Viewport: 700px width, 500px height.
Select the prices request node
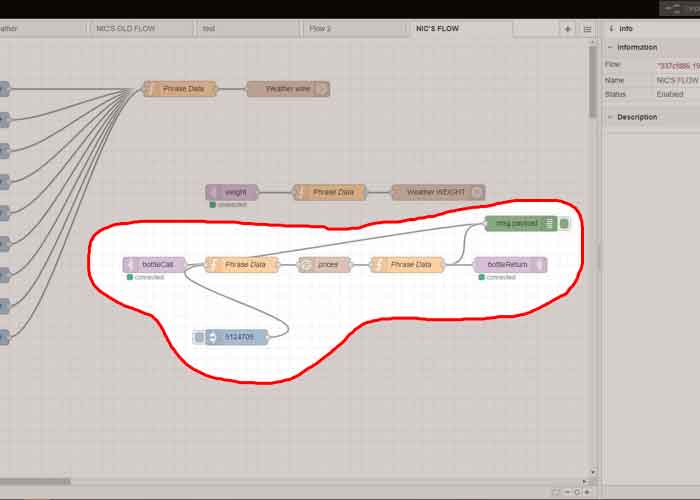(x=325, y=265)
